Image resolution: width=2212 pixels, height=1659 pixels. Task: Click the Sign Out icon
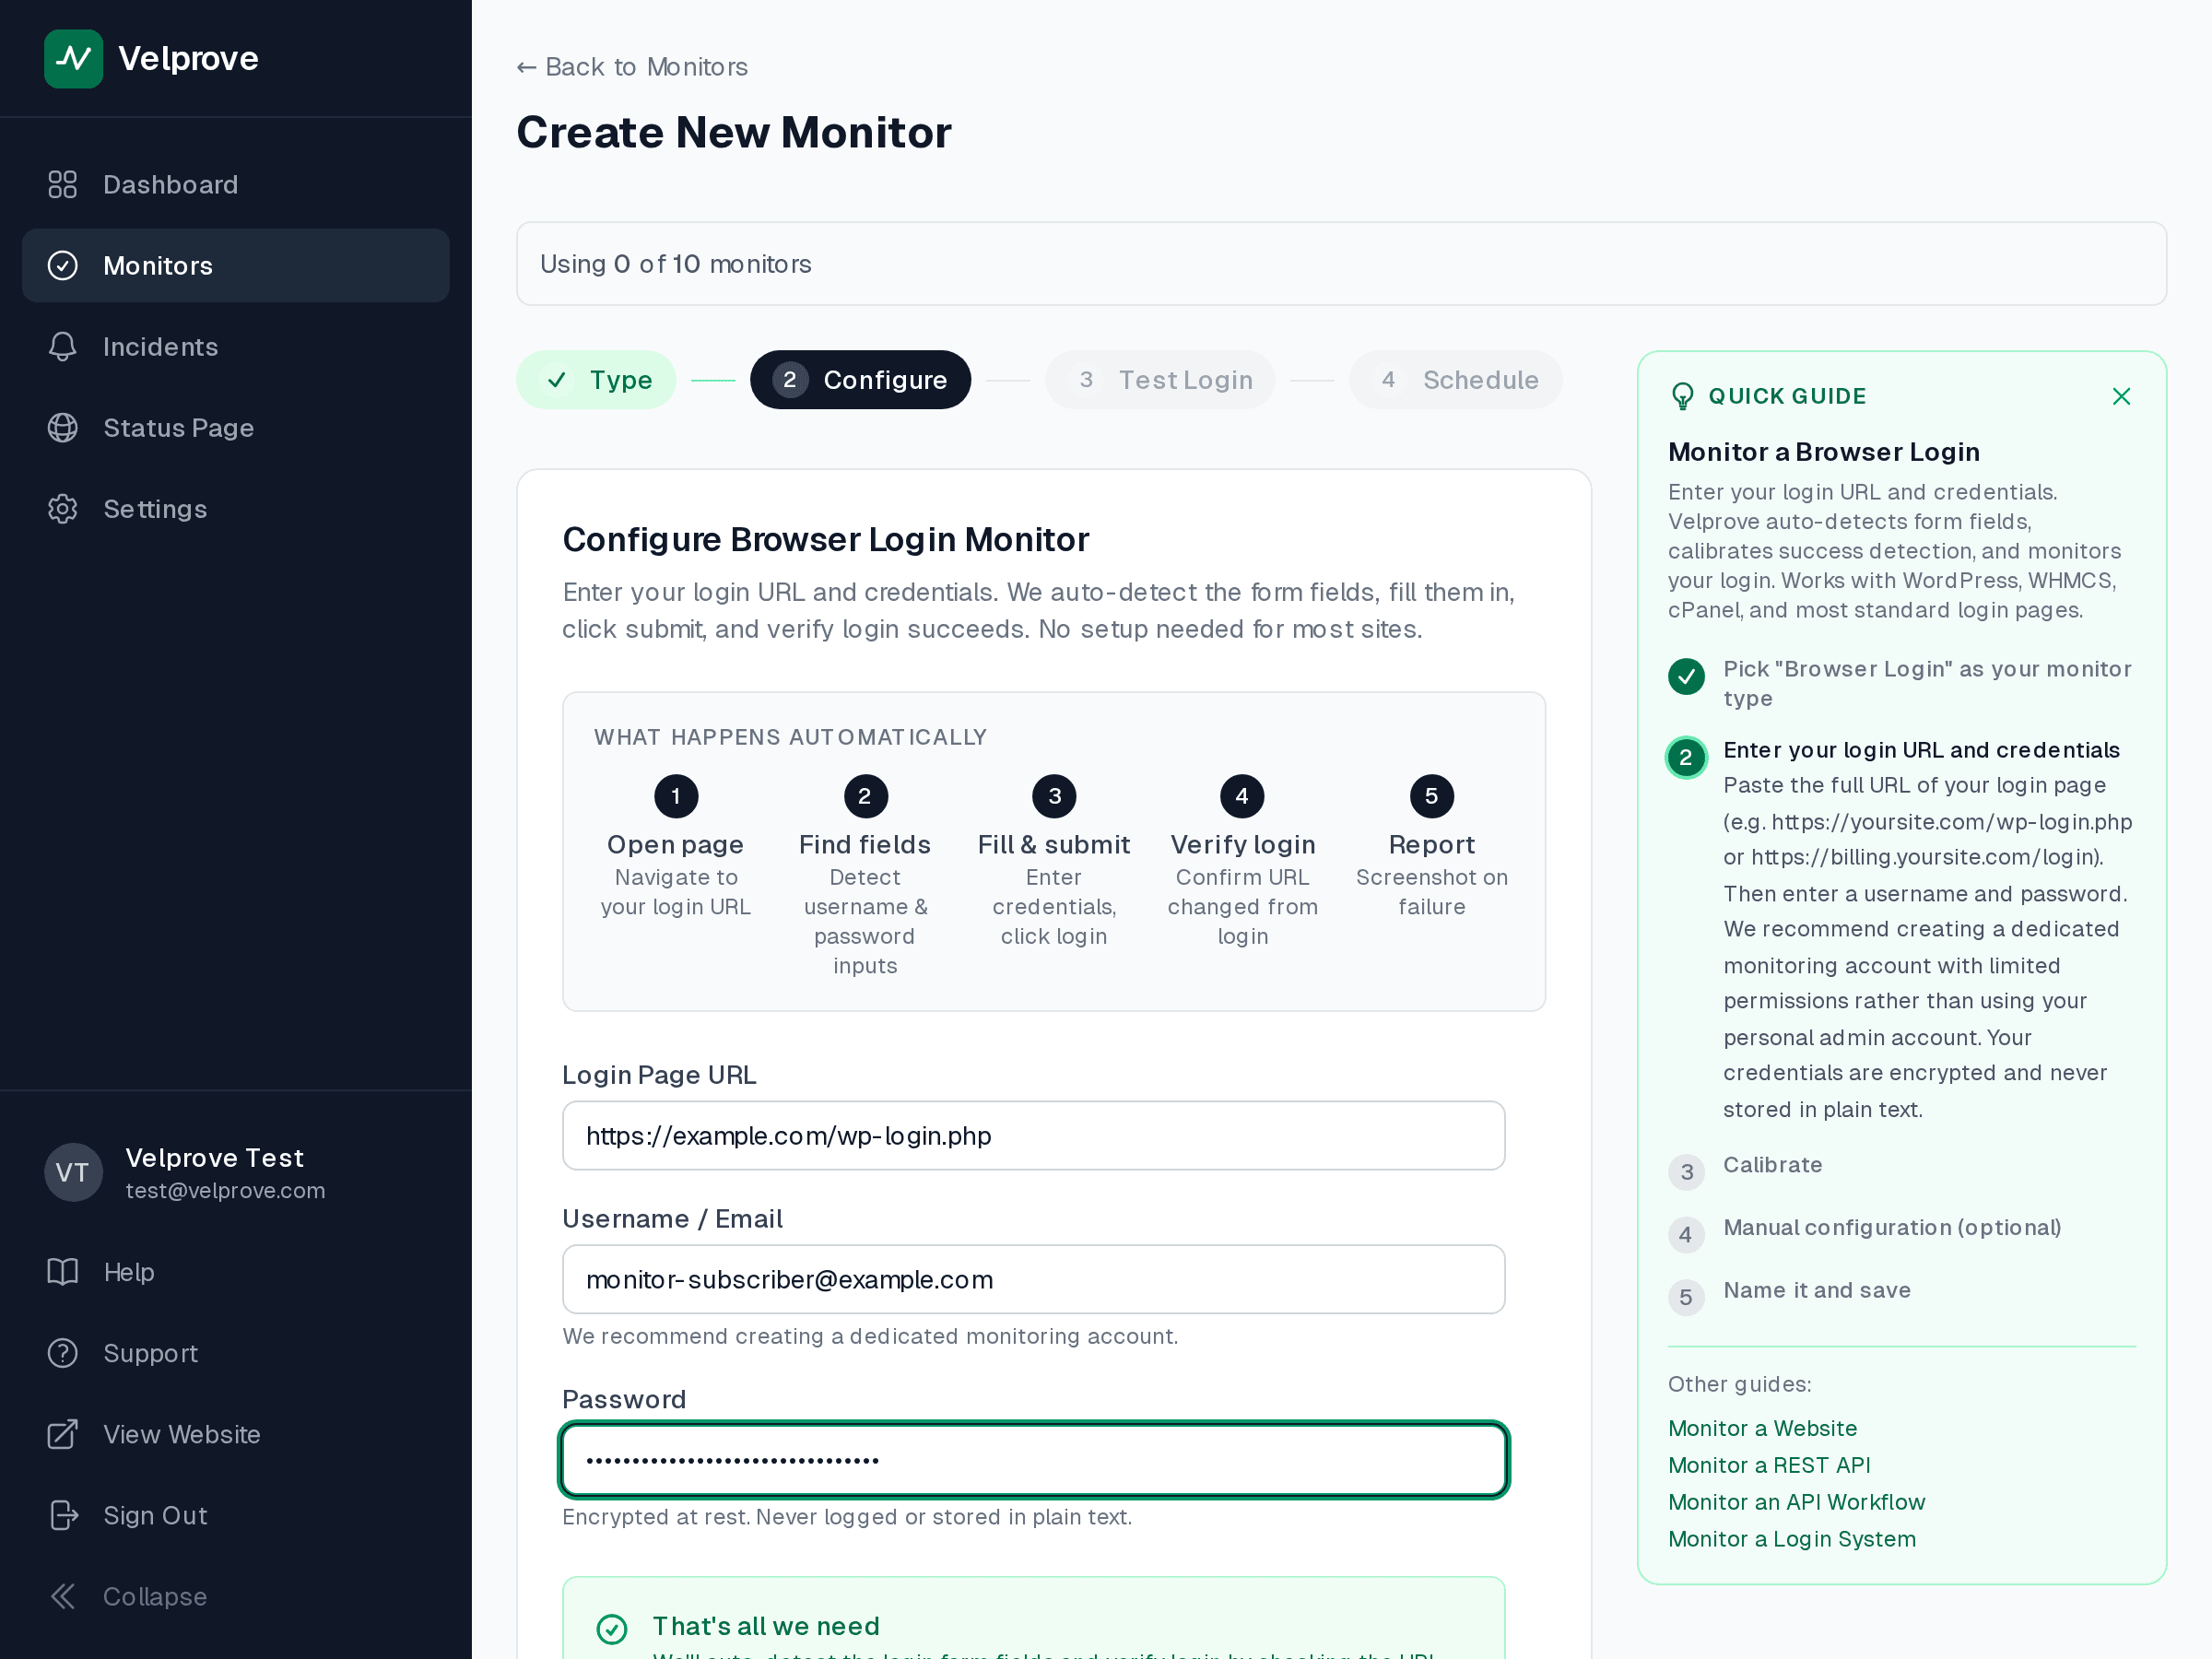point(62,1515)
